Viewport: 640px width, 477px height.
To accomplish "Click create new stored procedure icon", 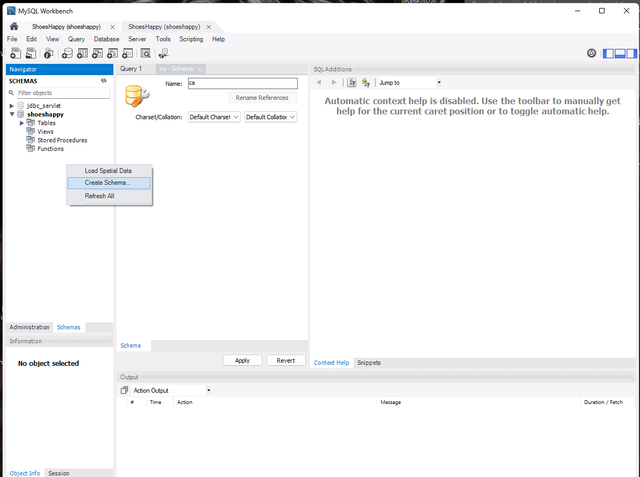I will (x=113, y=53).
